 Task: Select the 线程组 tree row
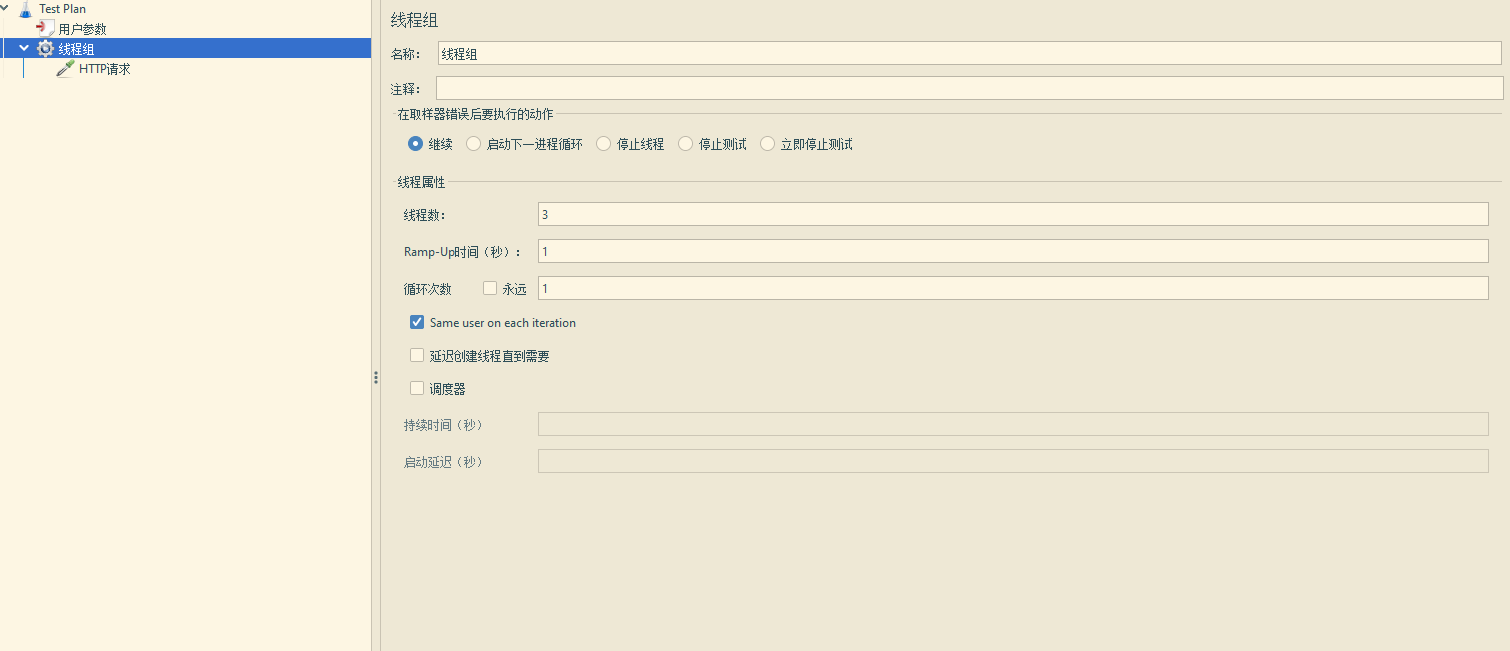click(186, 48)
